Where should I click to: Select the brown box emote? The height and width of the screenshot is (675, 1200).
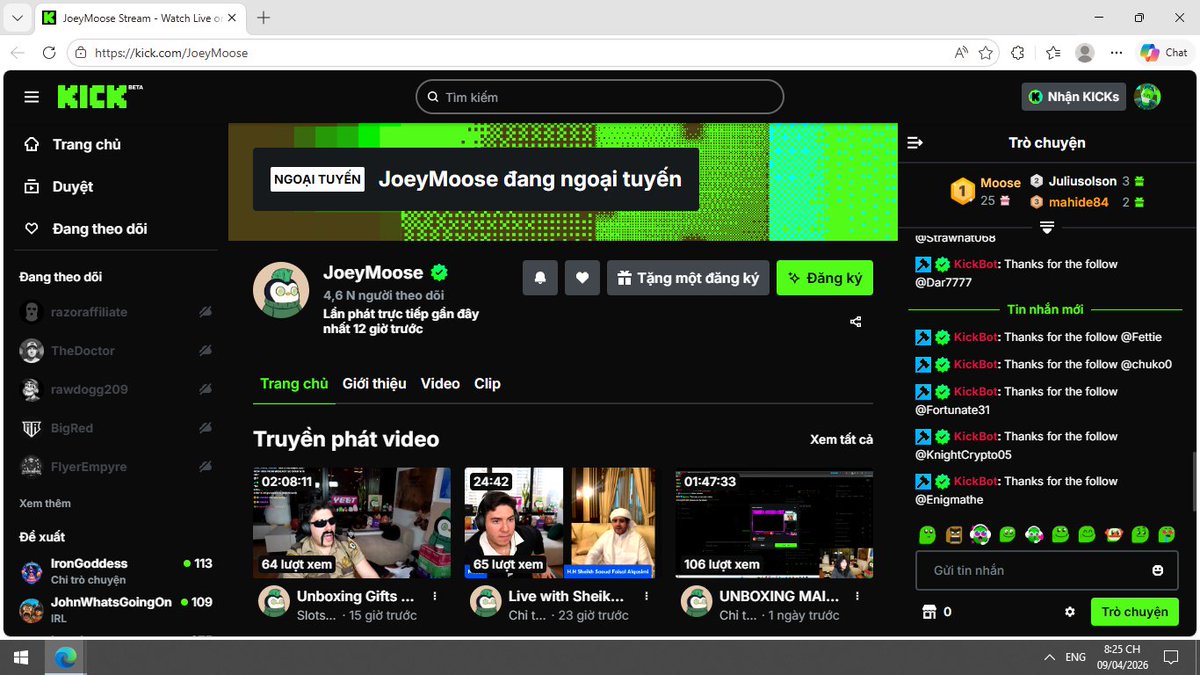[954, 535]
